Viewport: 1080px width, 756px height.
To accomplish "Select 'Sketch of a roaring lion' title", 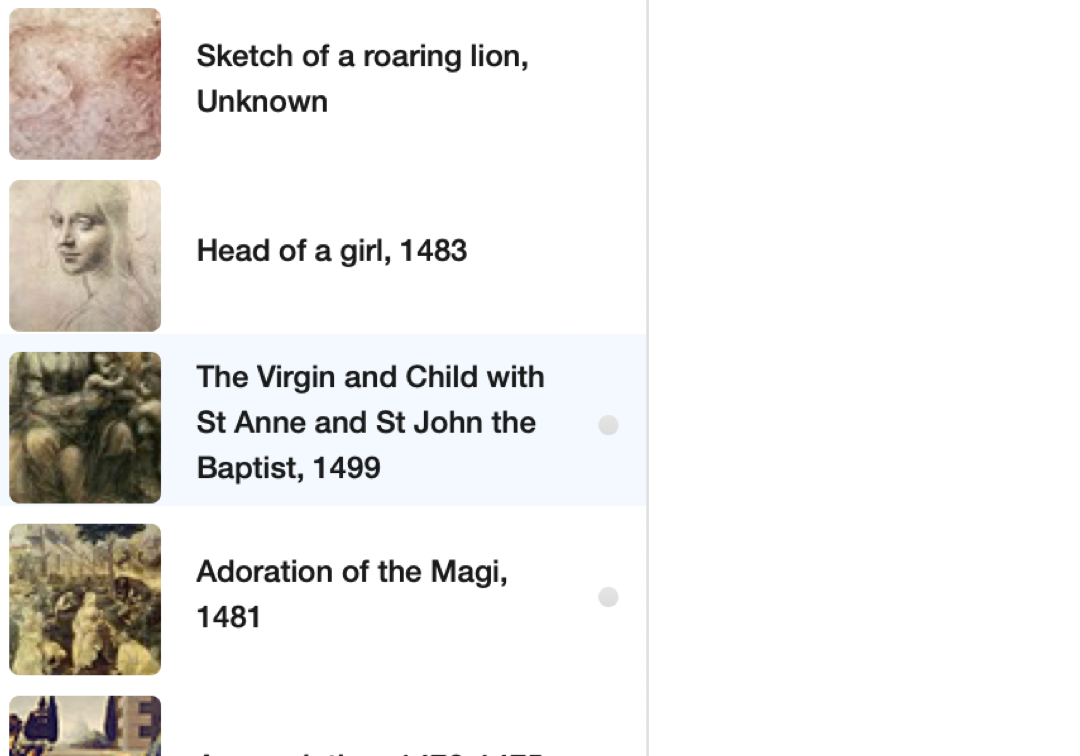I will click(362, 56).
